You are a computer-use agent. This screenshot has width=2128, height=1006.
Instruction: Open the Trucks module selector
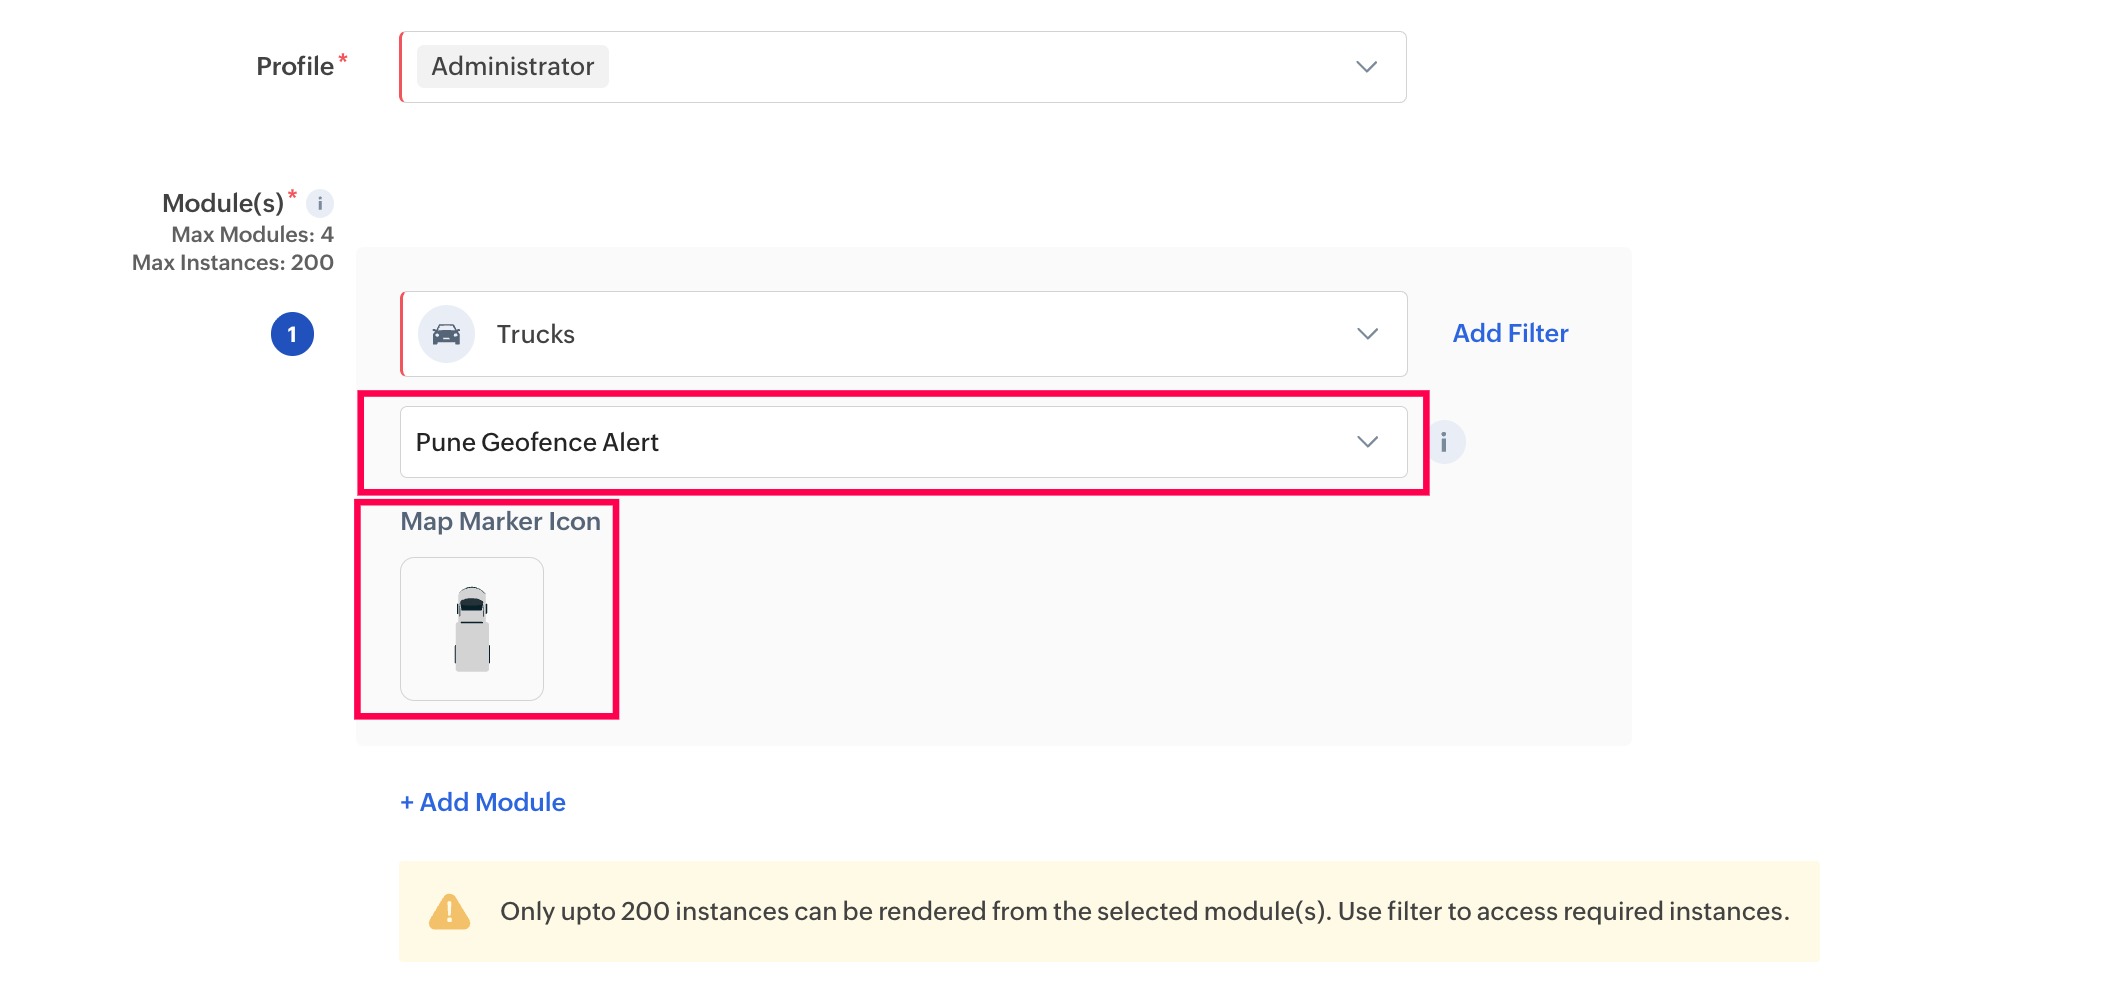(900, 334)
